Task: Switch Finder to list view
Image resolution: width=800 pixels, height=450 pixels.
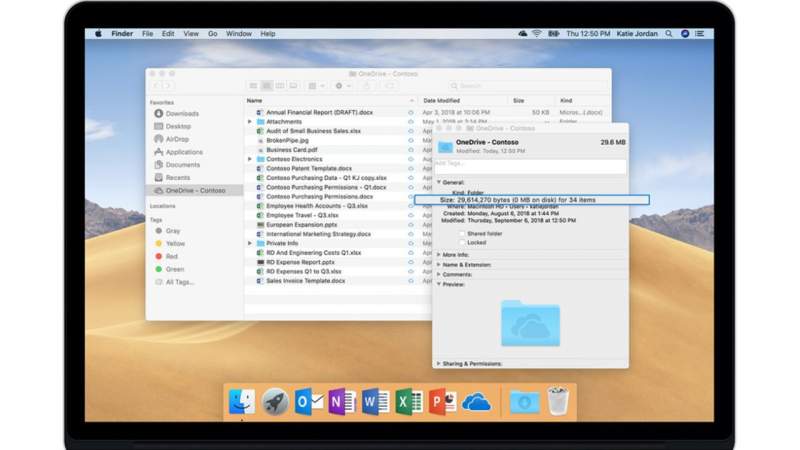Action: click(266, 86)
